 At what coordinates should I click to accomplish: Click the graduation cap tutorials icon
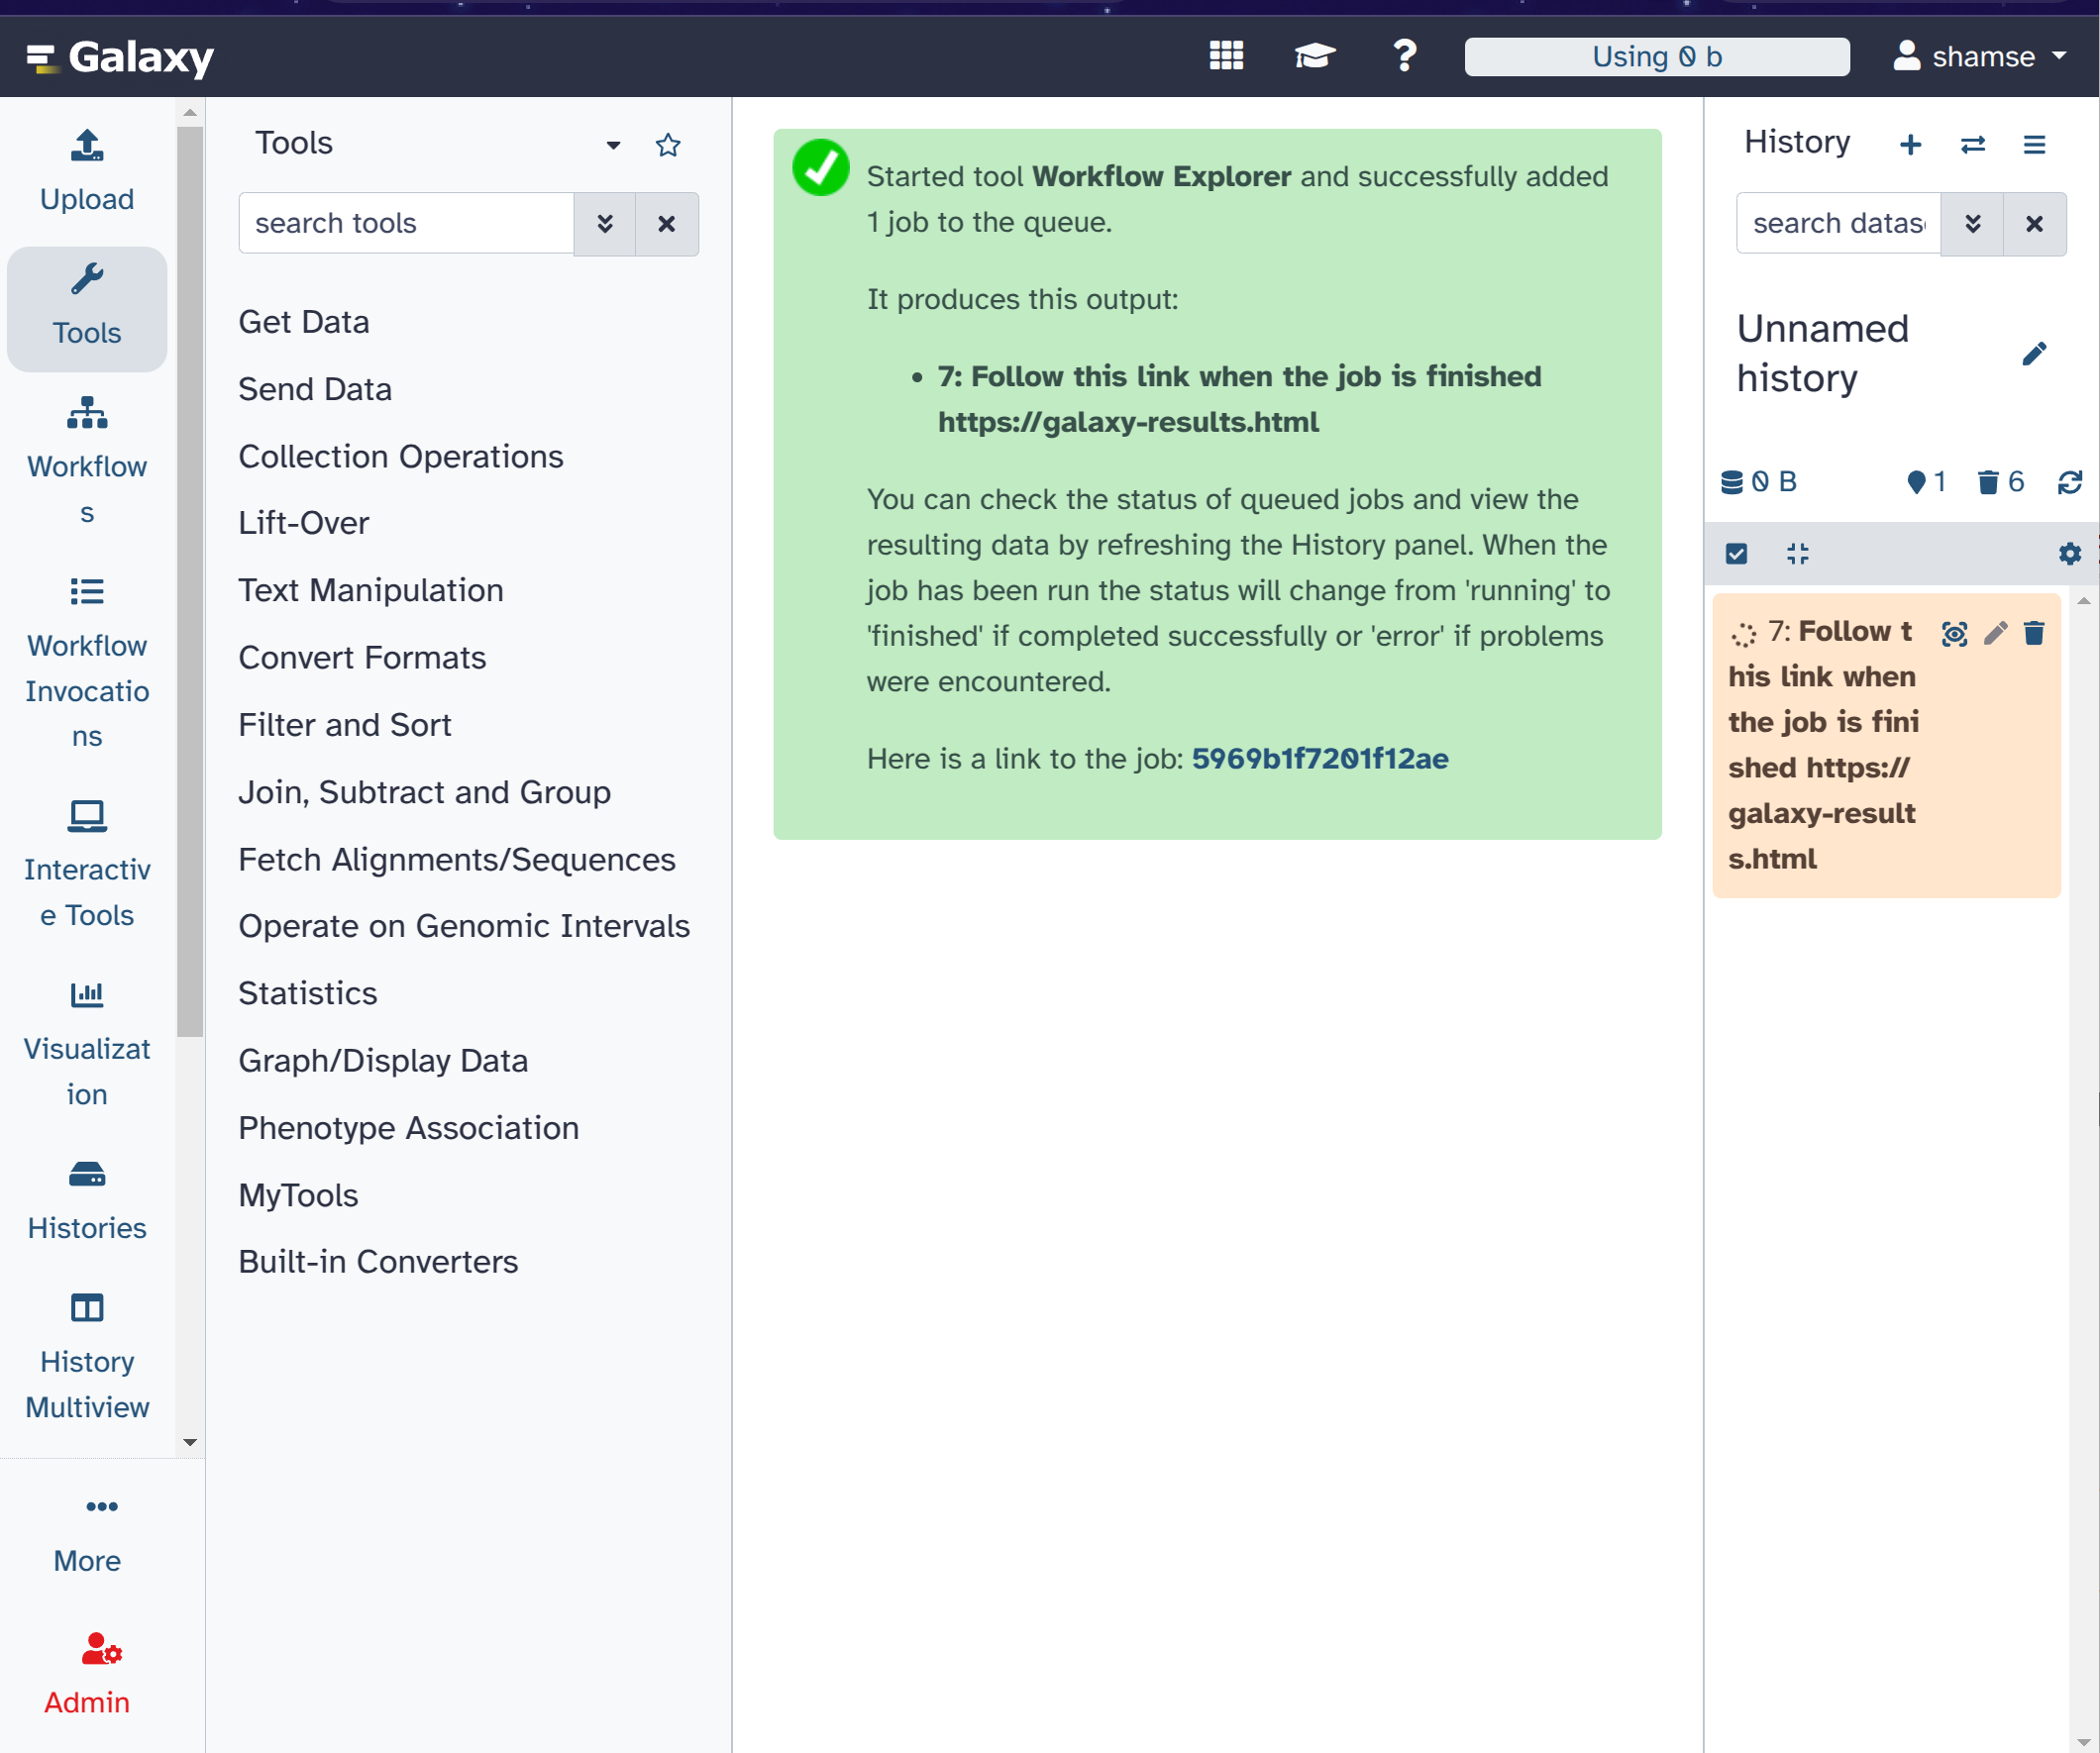point(1314,56)
